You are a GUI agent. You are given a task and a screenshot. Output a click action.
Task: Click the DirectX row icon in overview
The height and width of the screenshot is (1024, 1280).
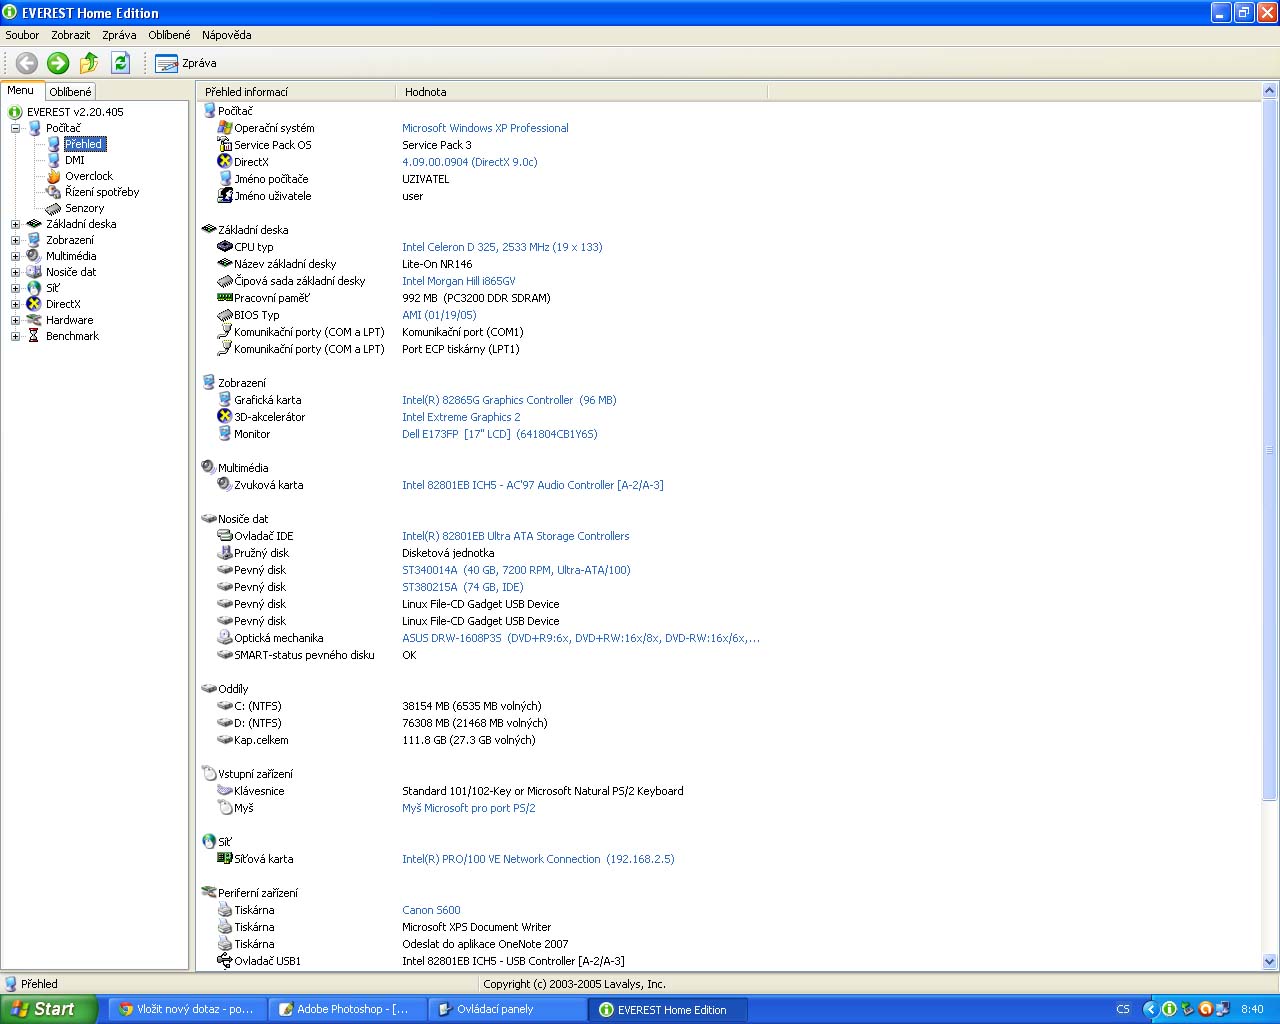pos(225,162)
